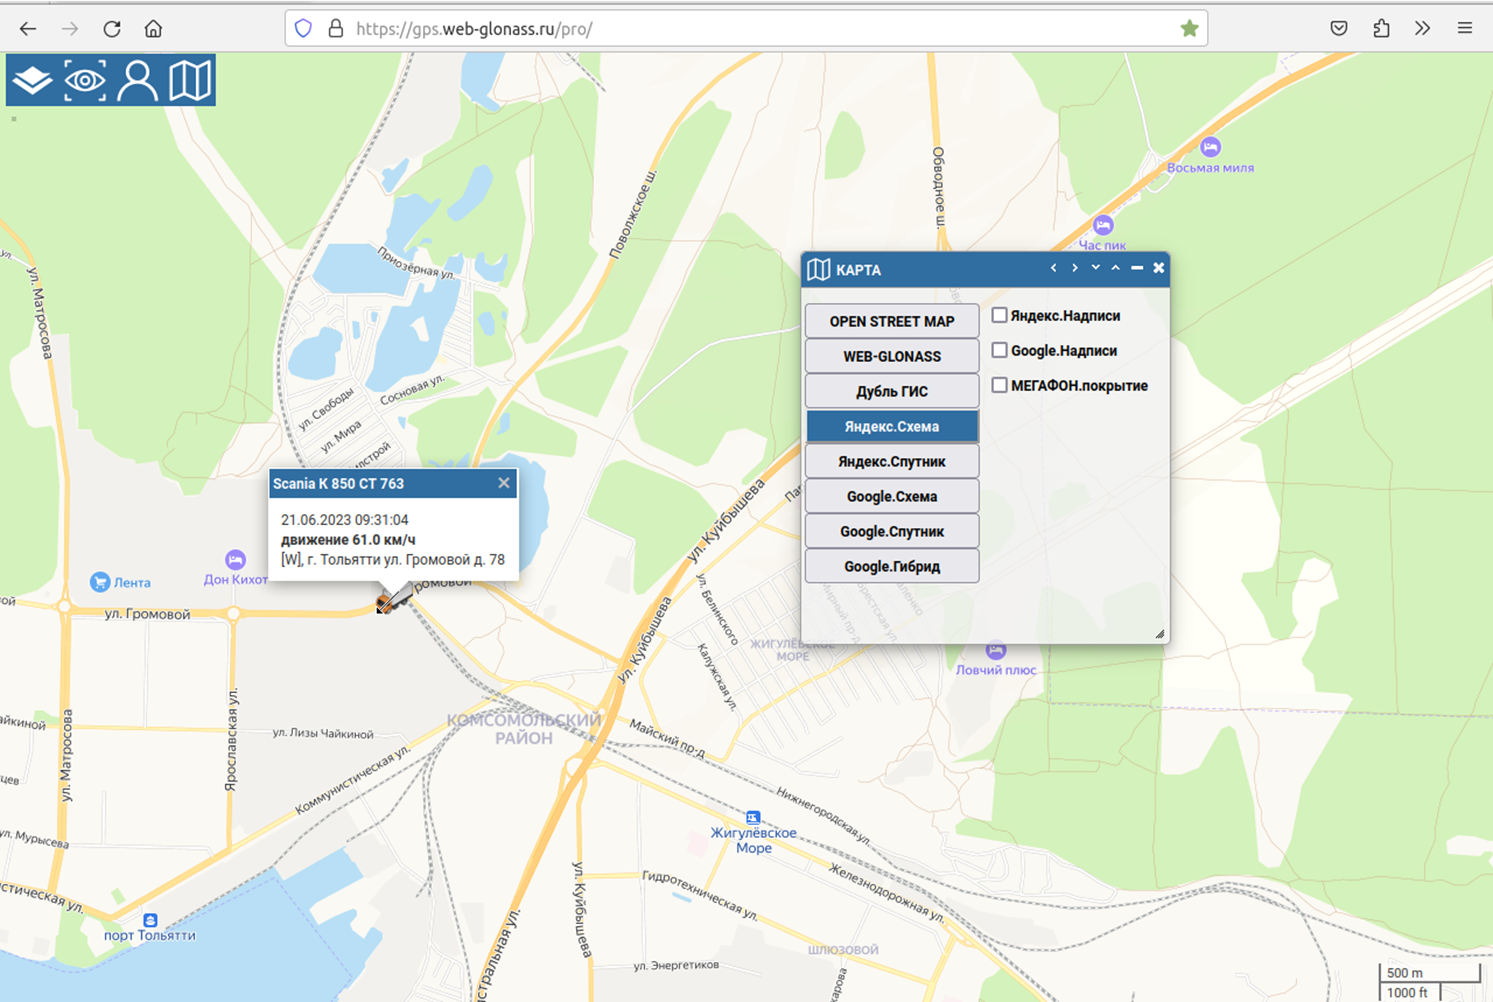Viewport: 1493px width, 1002px height.
Task: Click the КАРТА panel title bar
Action: [x=985, y=269]
